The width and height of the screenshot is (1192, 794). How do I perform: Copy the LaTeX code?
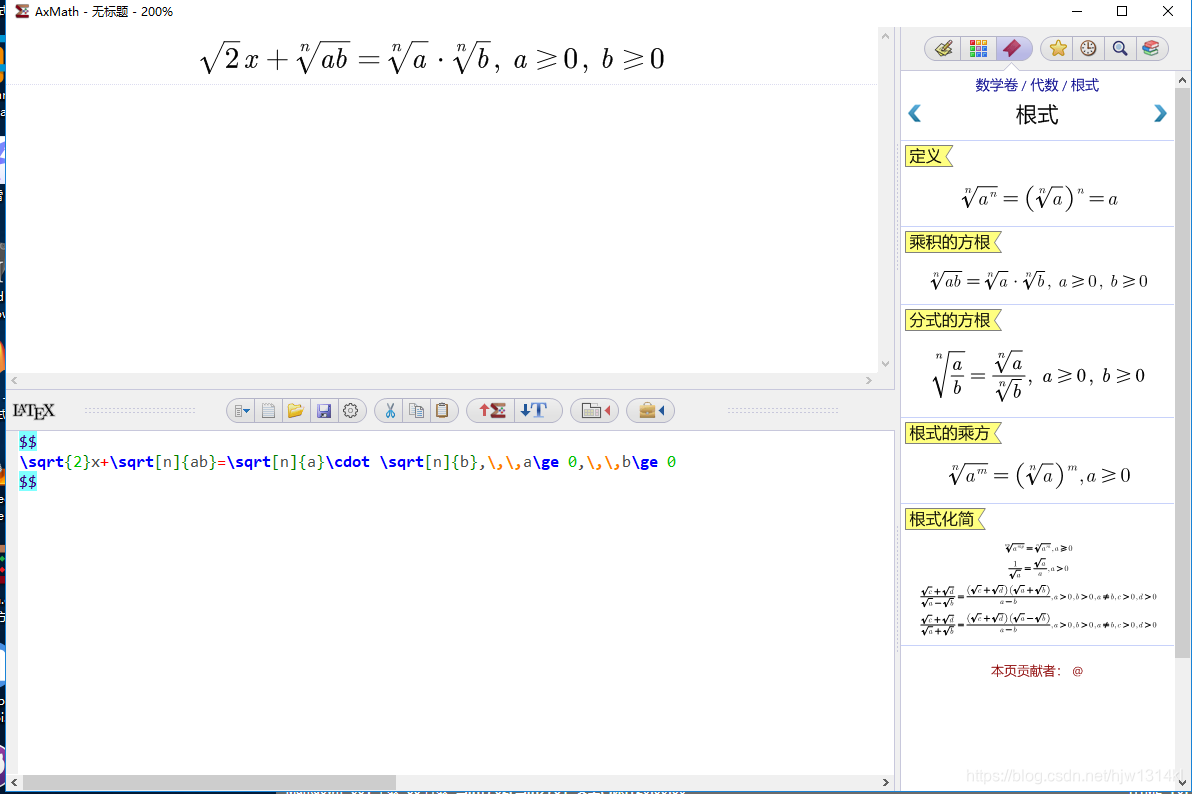417,411
